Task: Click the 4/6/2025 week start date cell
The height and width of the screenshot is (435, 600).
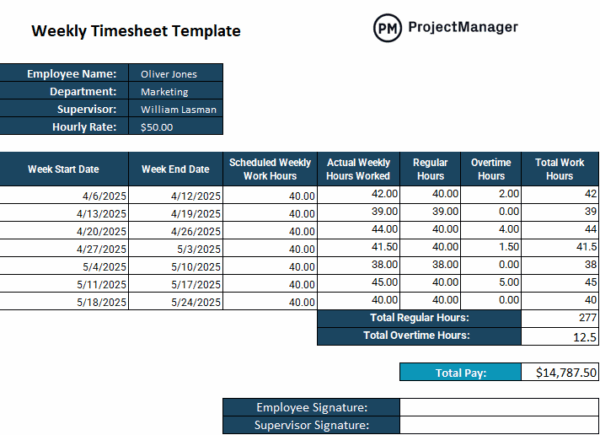Action: point(64,195)
